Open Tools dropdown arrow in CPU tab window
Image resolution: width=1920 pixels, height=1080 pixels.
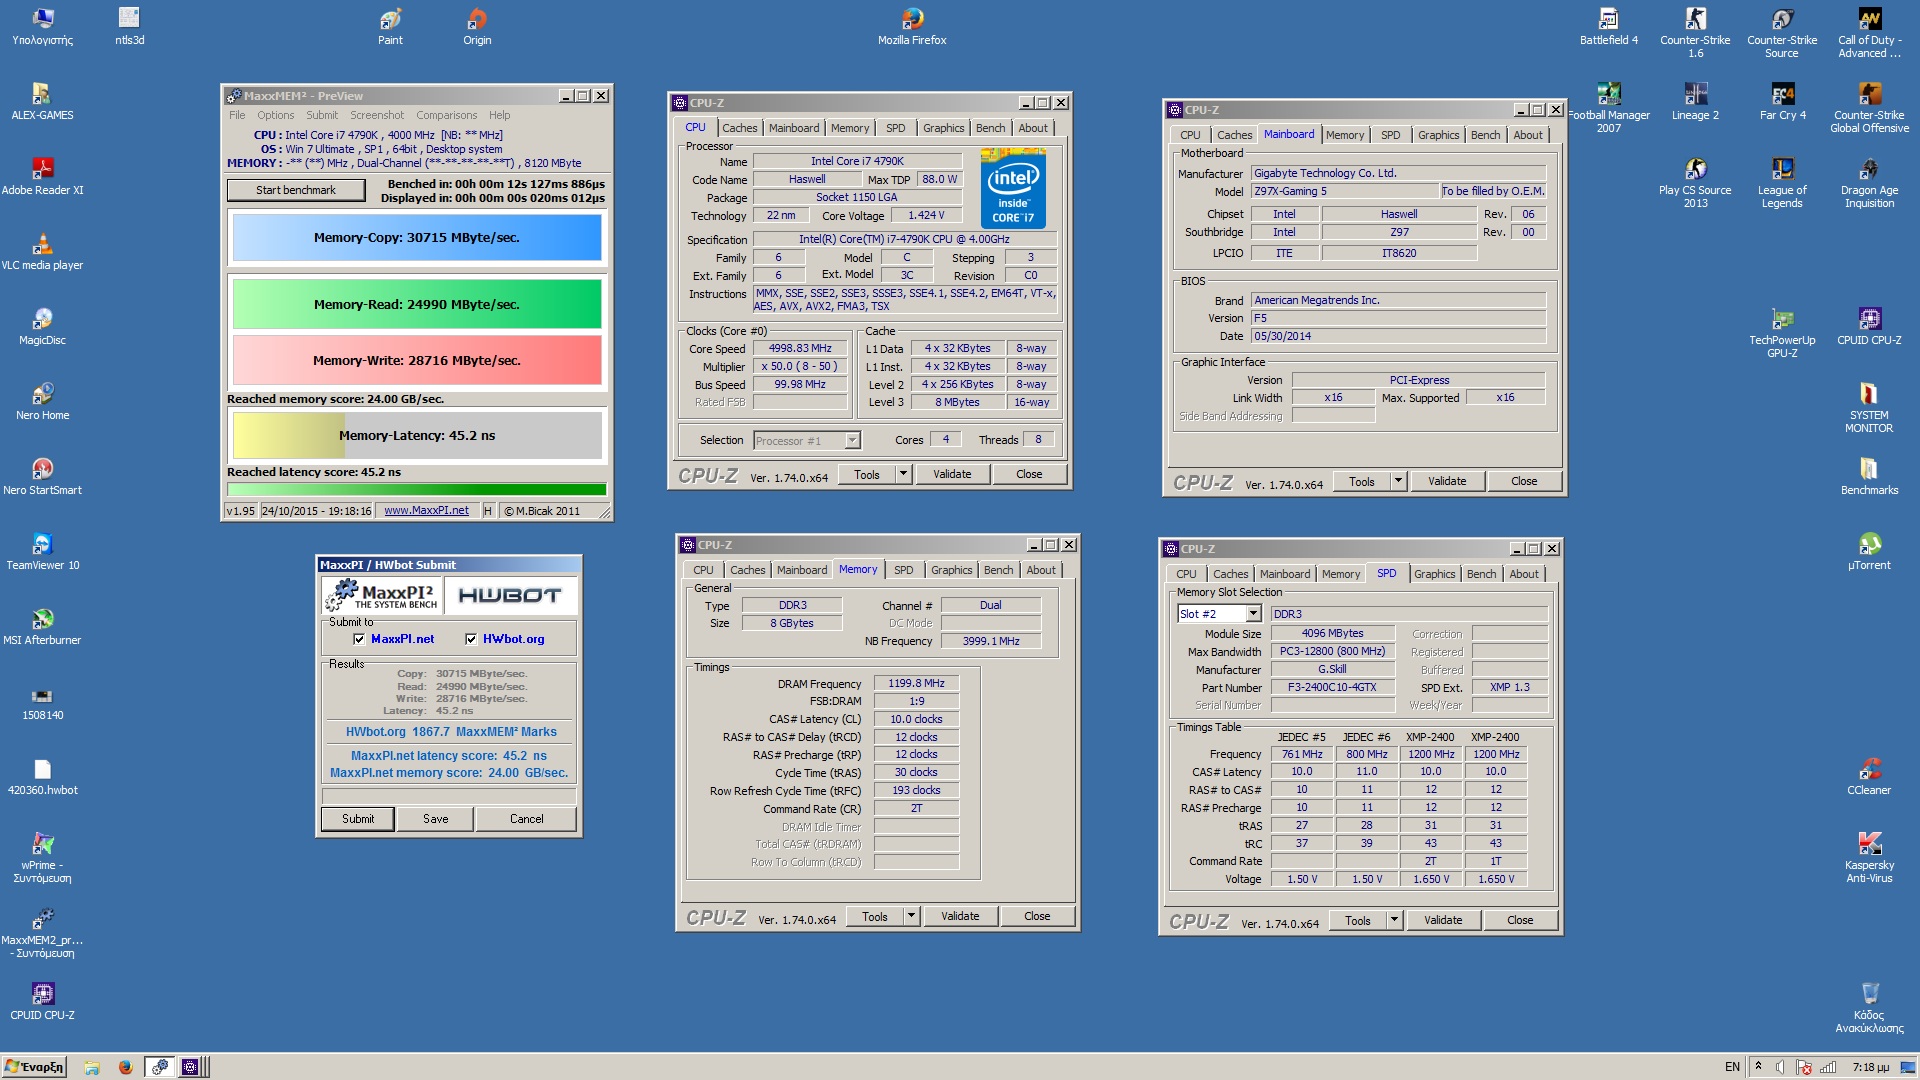(904, 474)
